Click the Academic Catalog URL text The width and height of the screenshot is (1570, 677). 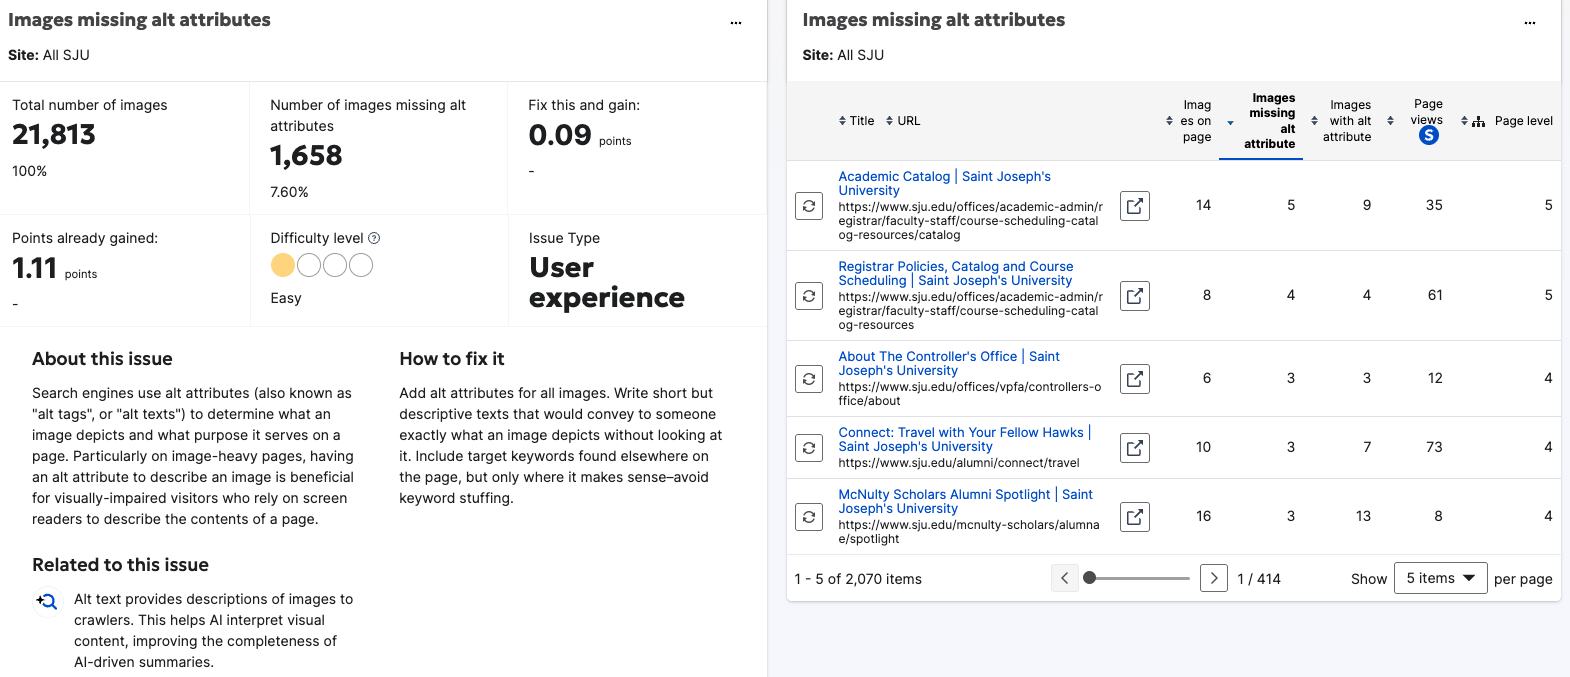[x=970, y=221]
